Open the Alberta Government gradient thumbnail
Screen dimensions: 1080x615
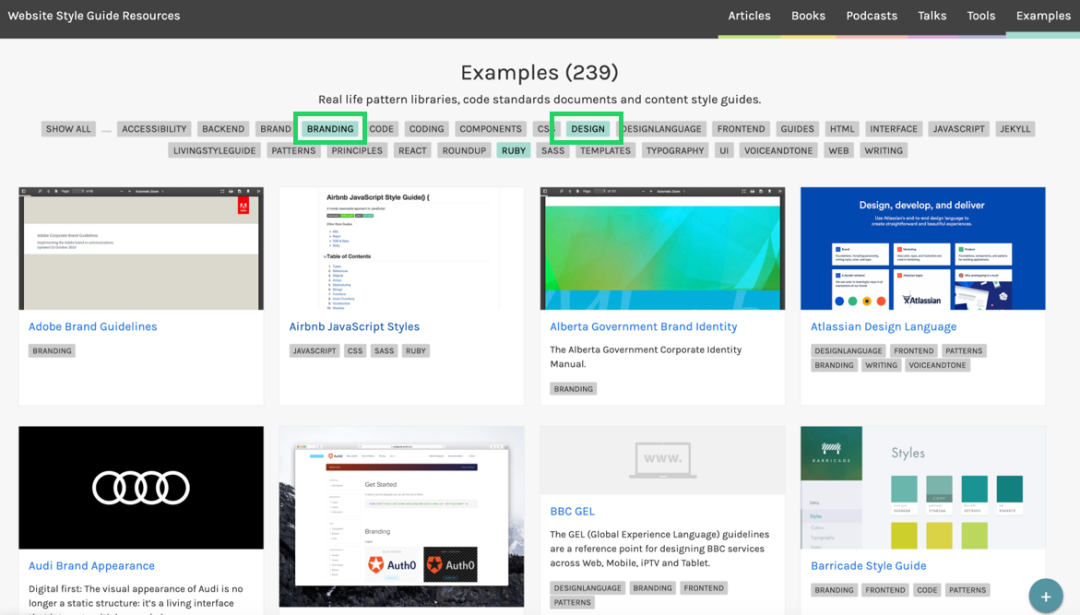662,248
